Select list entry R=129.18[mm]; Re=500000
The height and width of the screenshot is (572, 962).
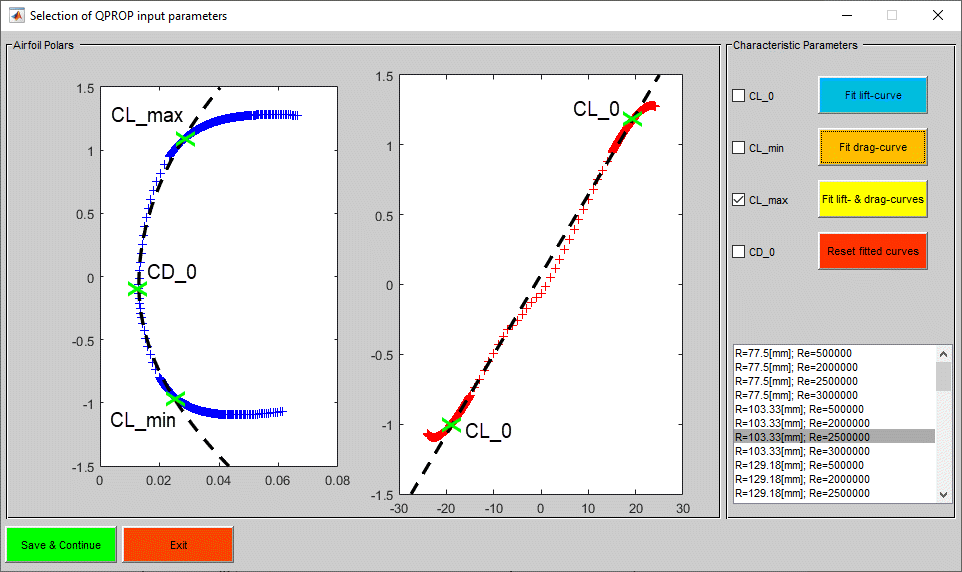click(x=834, y=465)
